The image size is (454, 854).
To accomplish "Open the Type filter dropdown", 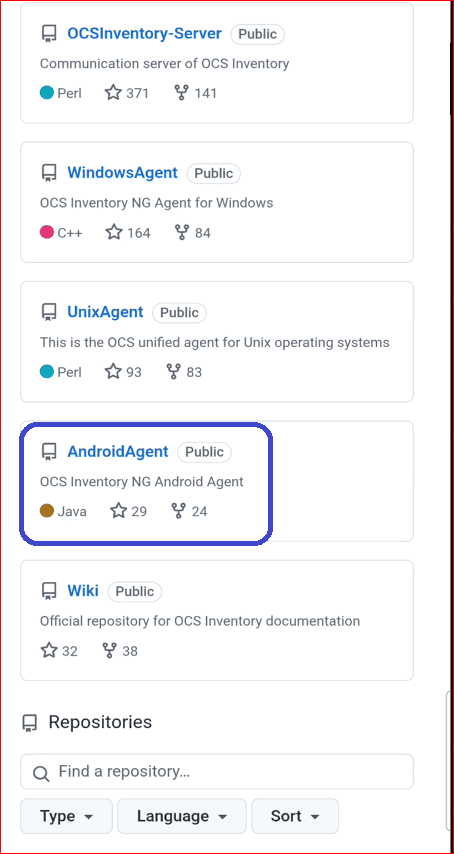I will [x=66, y=816].
